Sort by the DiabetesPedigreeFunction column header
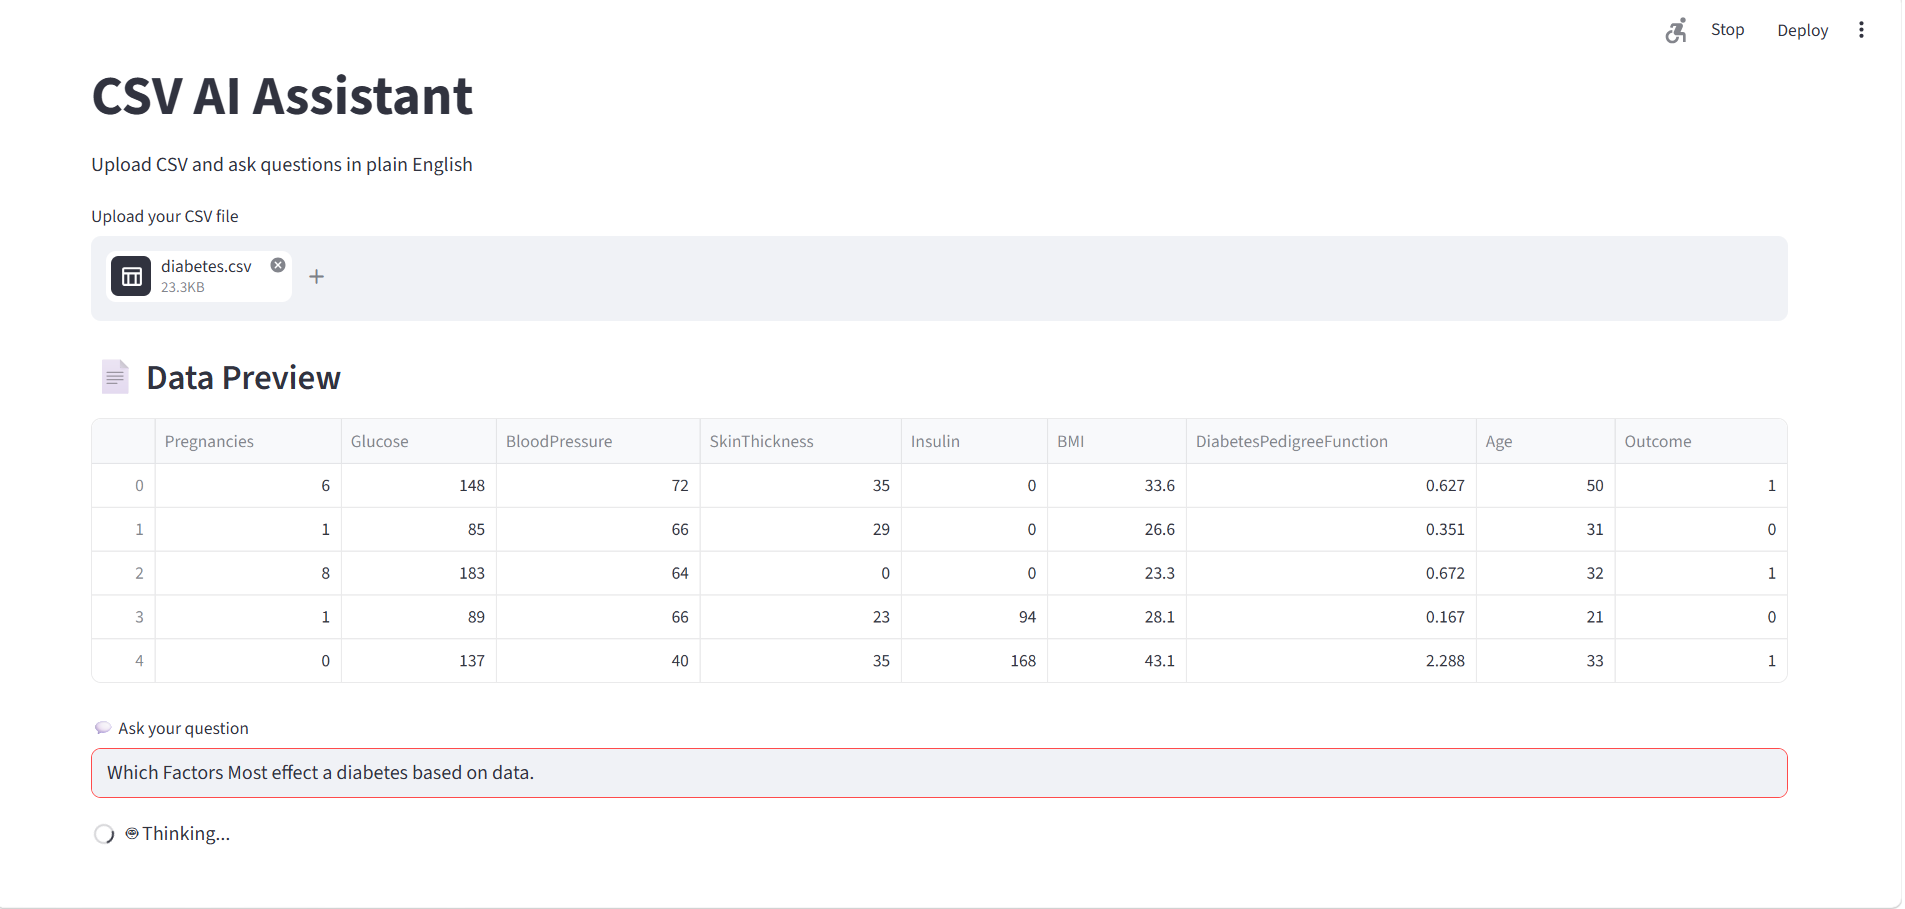This screenshot has height=909, width=1905. click(x=1331, y=441)
